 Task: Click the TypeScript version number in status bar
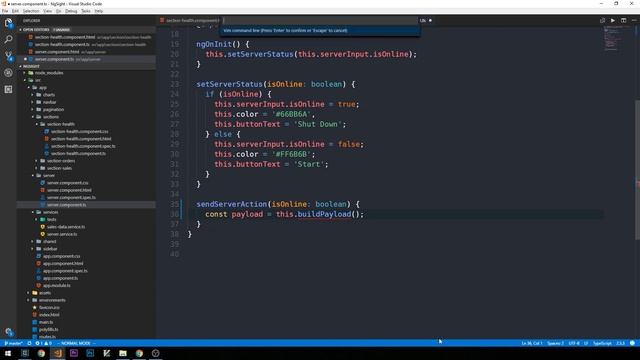click(x=620, y=343)
